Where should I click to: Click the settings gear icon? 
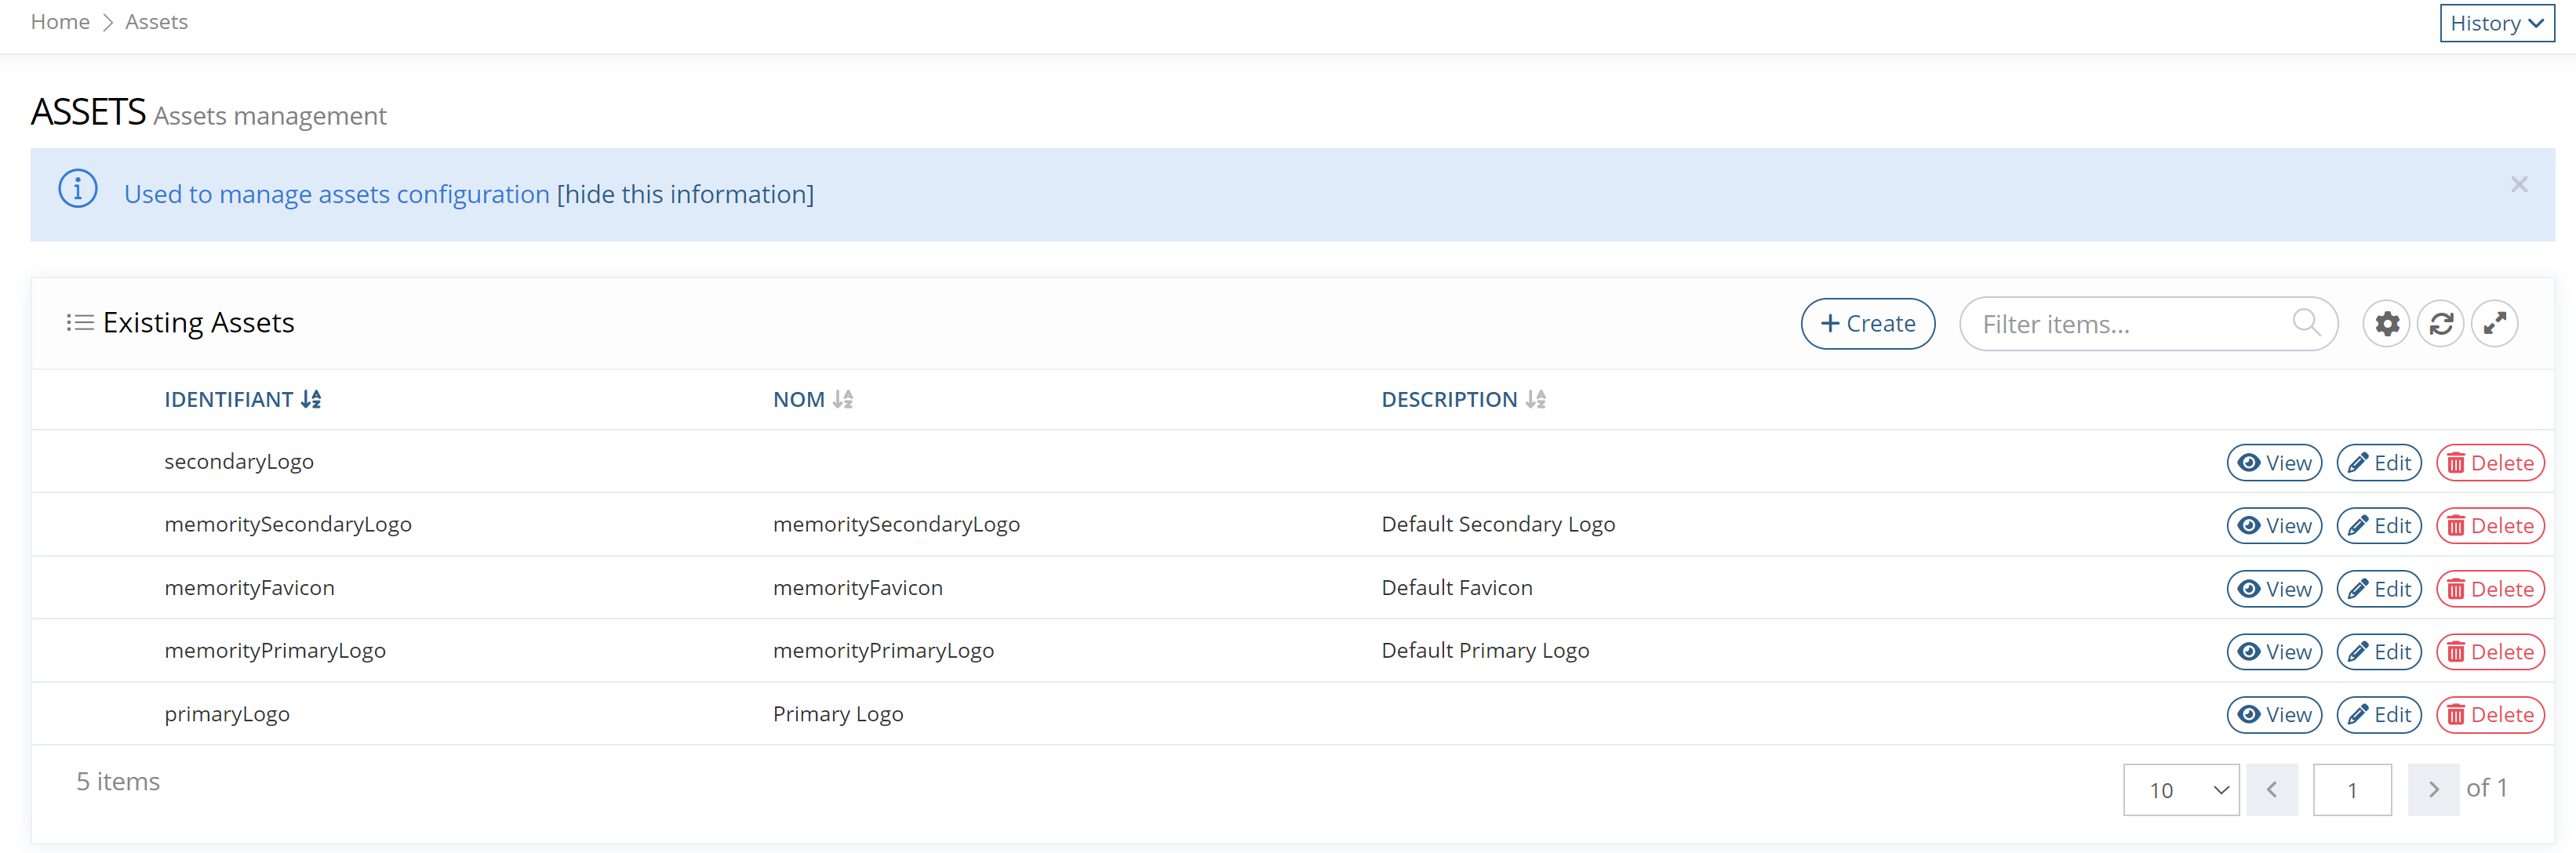[x=2385, y=324]
